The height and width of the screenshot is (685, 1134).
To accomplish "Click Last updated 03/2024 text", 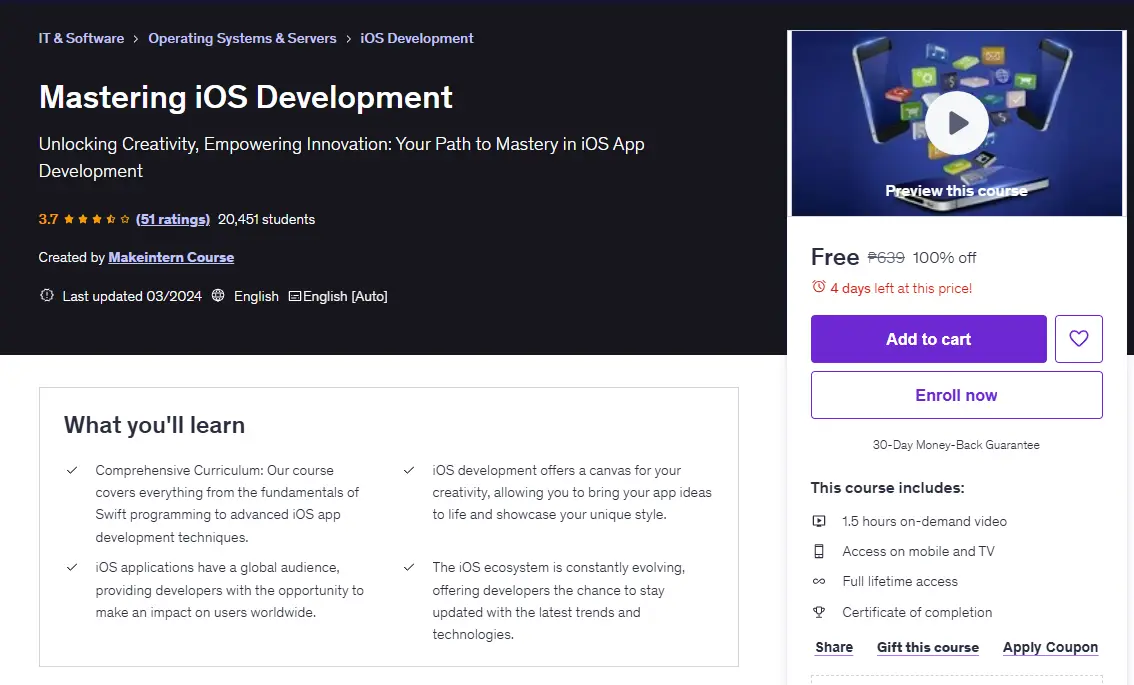I will [132, 296].
